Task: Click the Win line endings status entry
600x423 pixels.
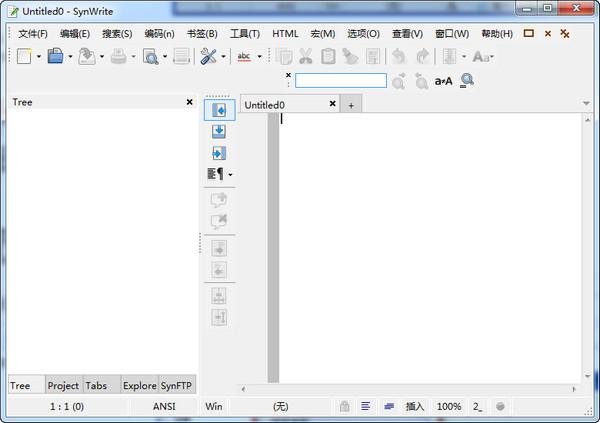Action: (x=214, y=406)
